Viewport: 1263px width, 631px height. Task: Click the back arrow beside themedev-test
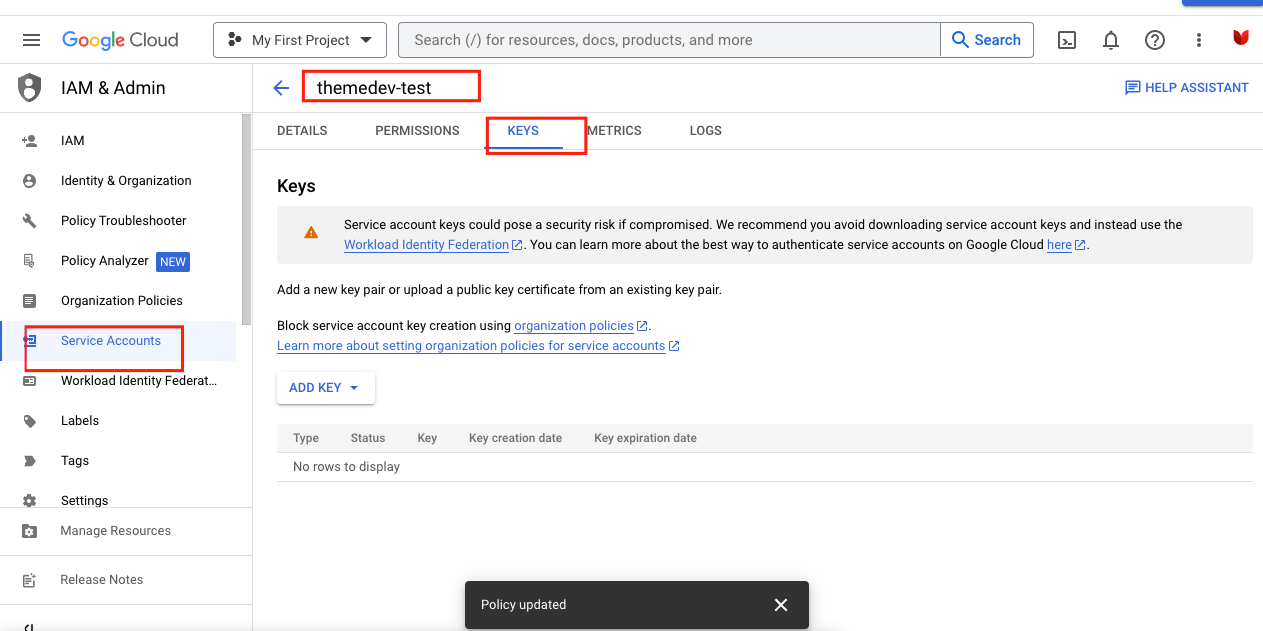(281, 87)
